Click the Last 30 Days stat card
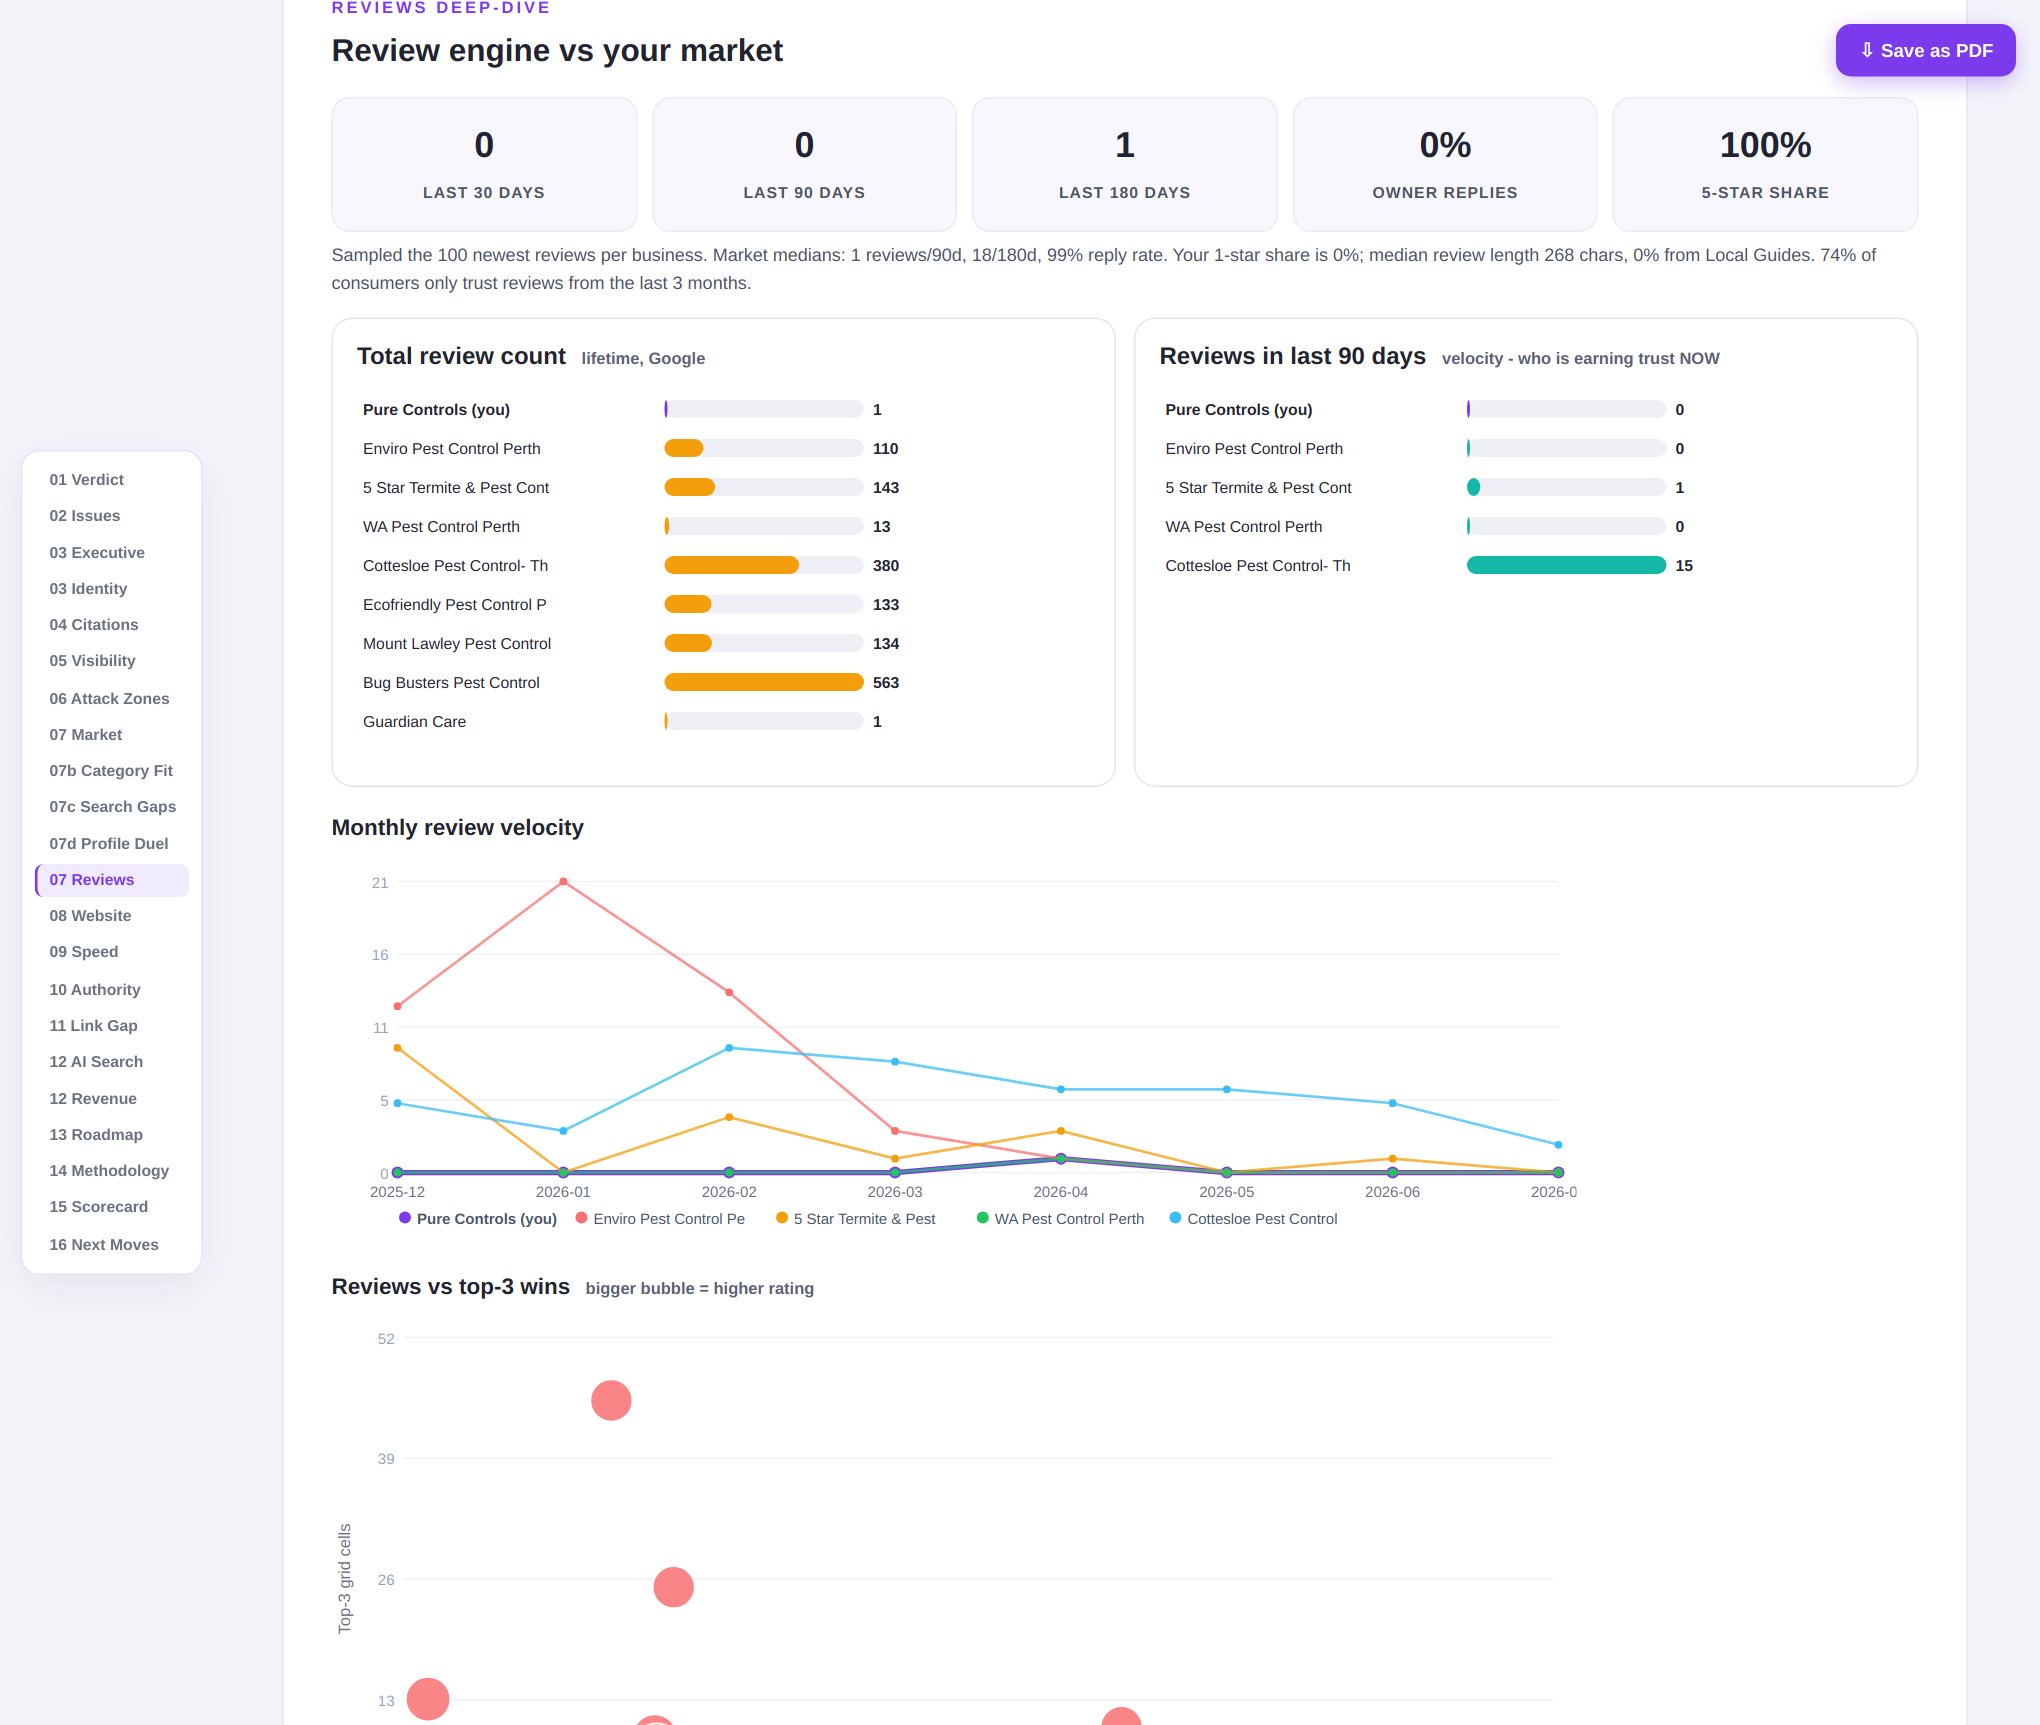 484,164
